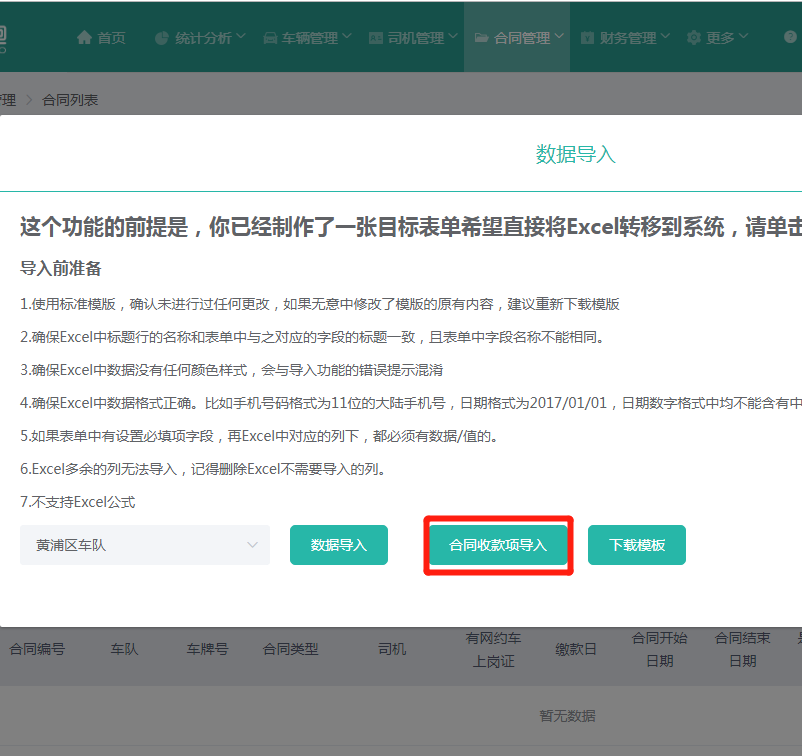Click the car icon for 车辆管理
The height and width of the screenshot is (756, 802).
tap(270, 38)
